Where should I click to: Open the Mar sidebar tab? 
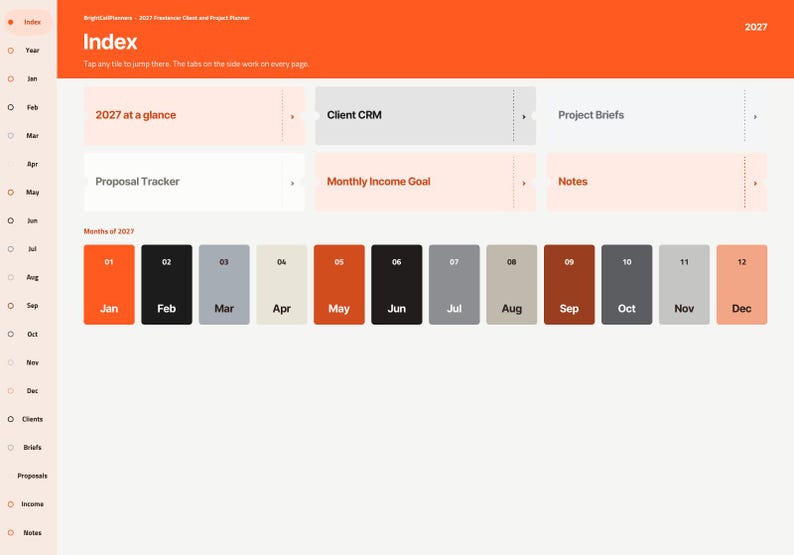click(28, 136)
